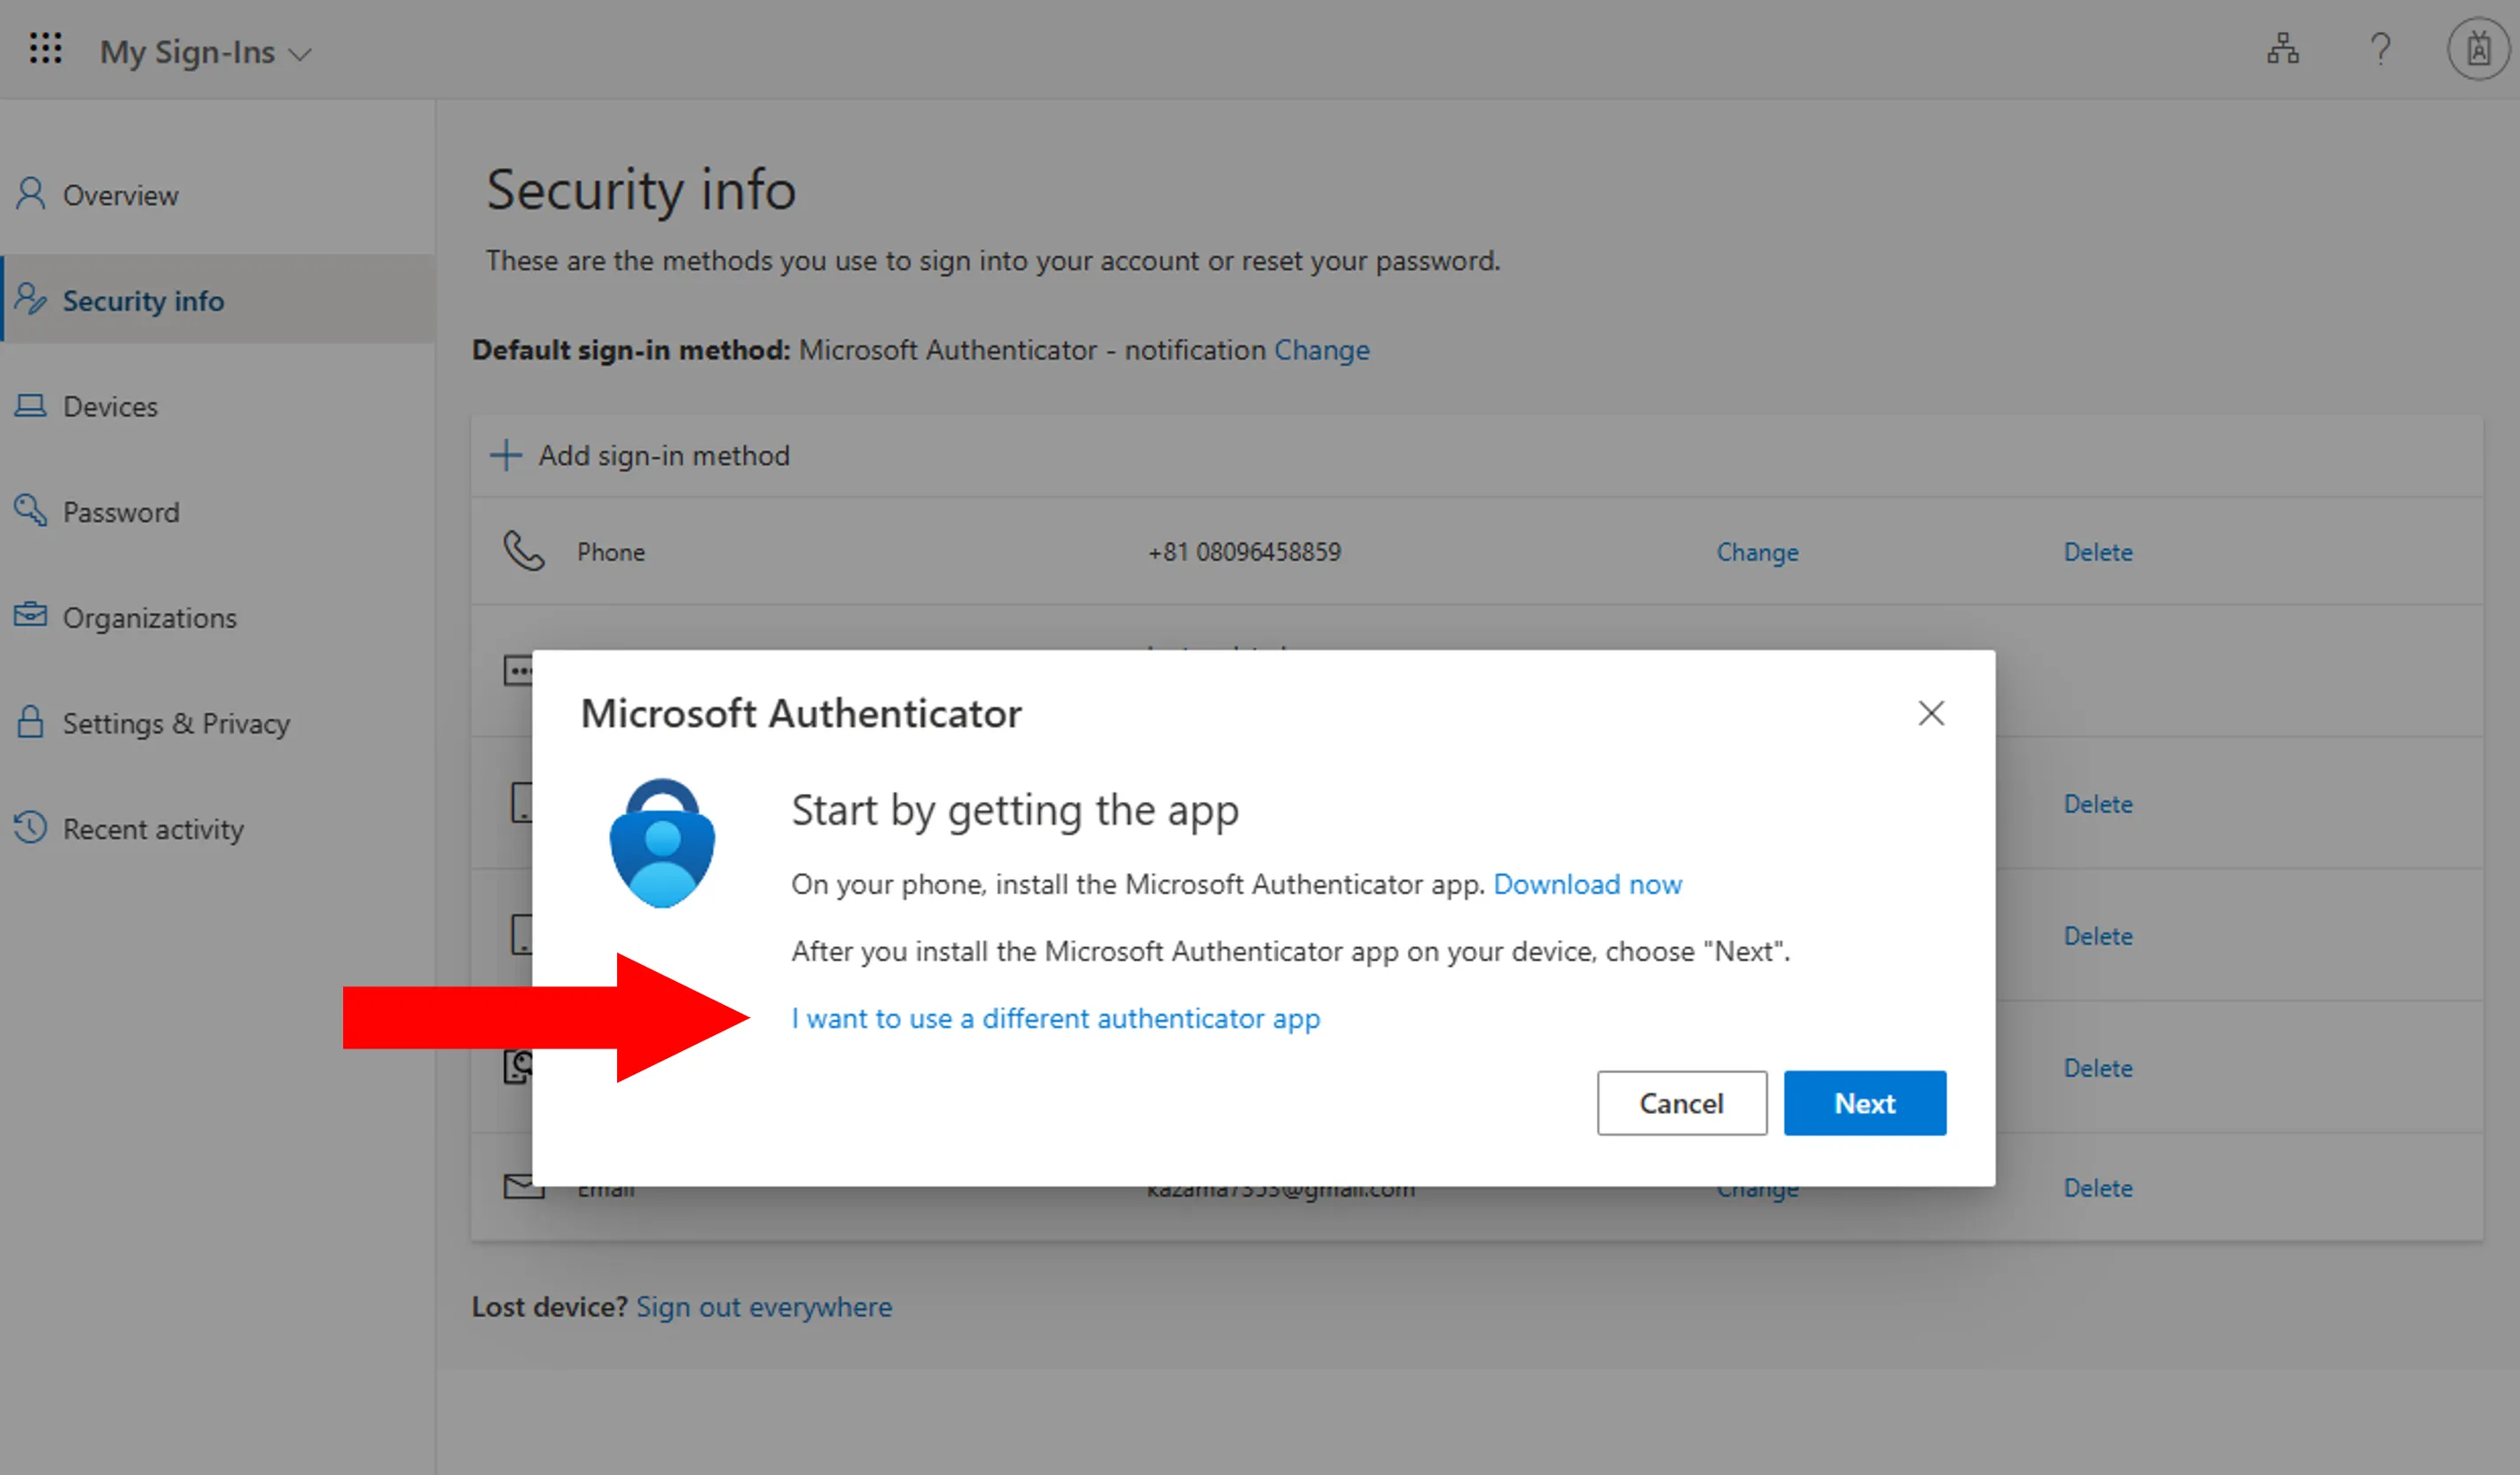Viewport: 2520px width, 1475px height.
Task: Open the organization chart icon
Action: [2283, 49]
